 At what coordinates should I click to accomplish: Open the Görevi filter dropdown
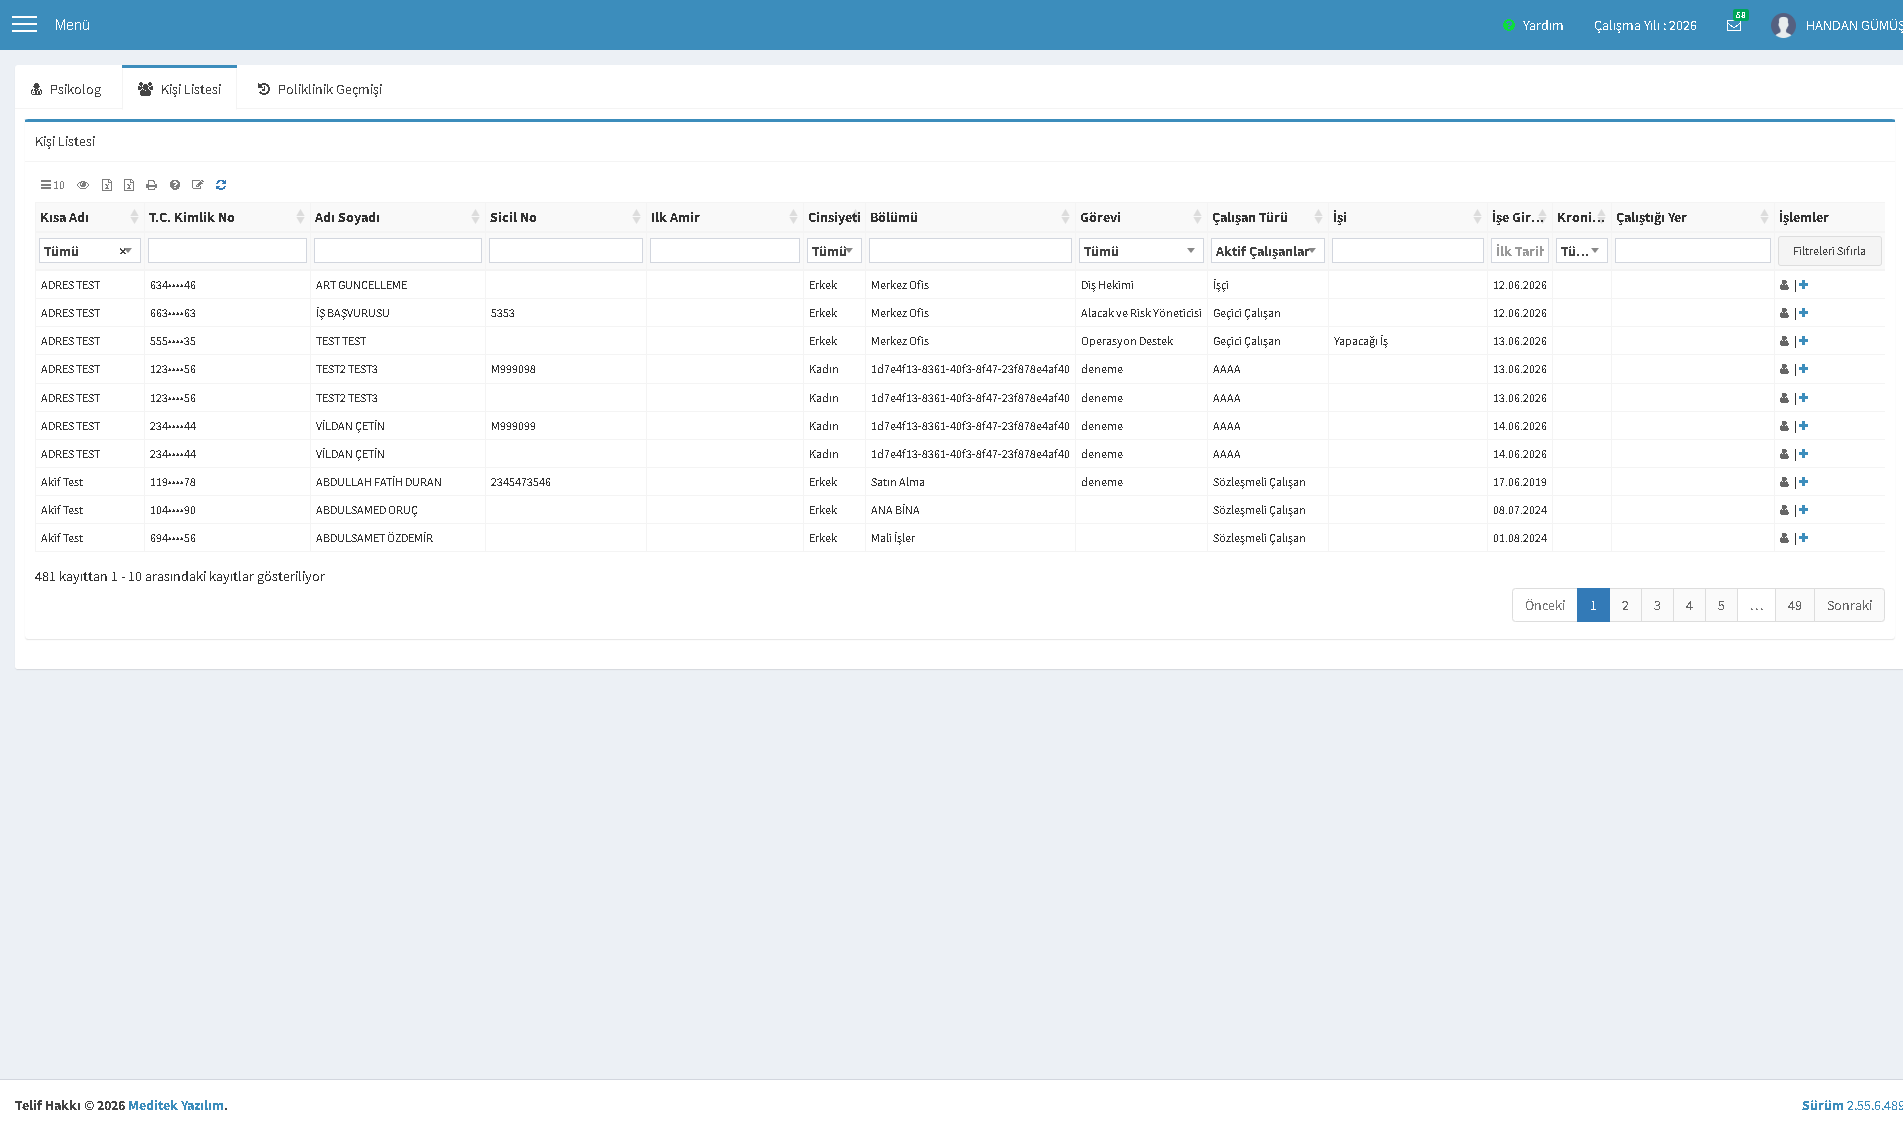tap(1141, 251)
